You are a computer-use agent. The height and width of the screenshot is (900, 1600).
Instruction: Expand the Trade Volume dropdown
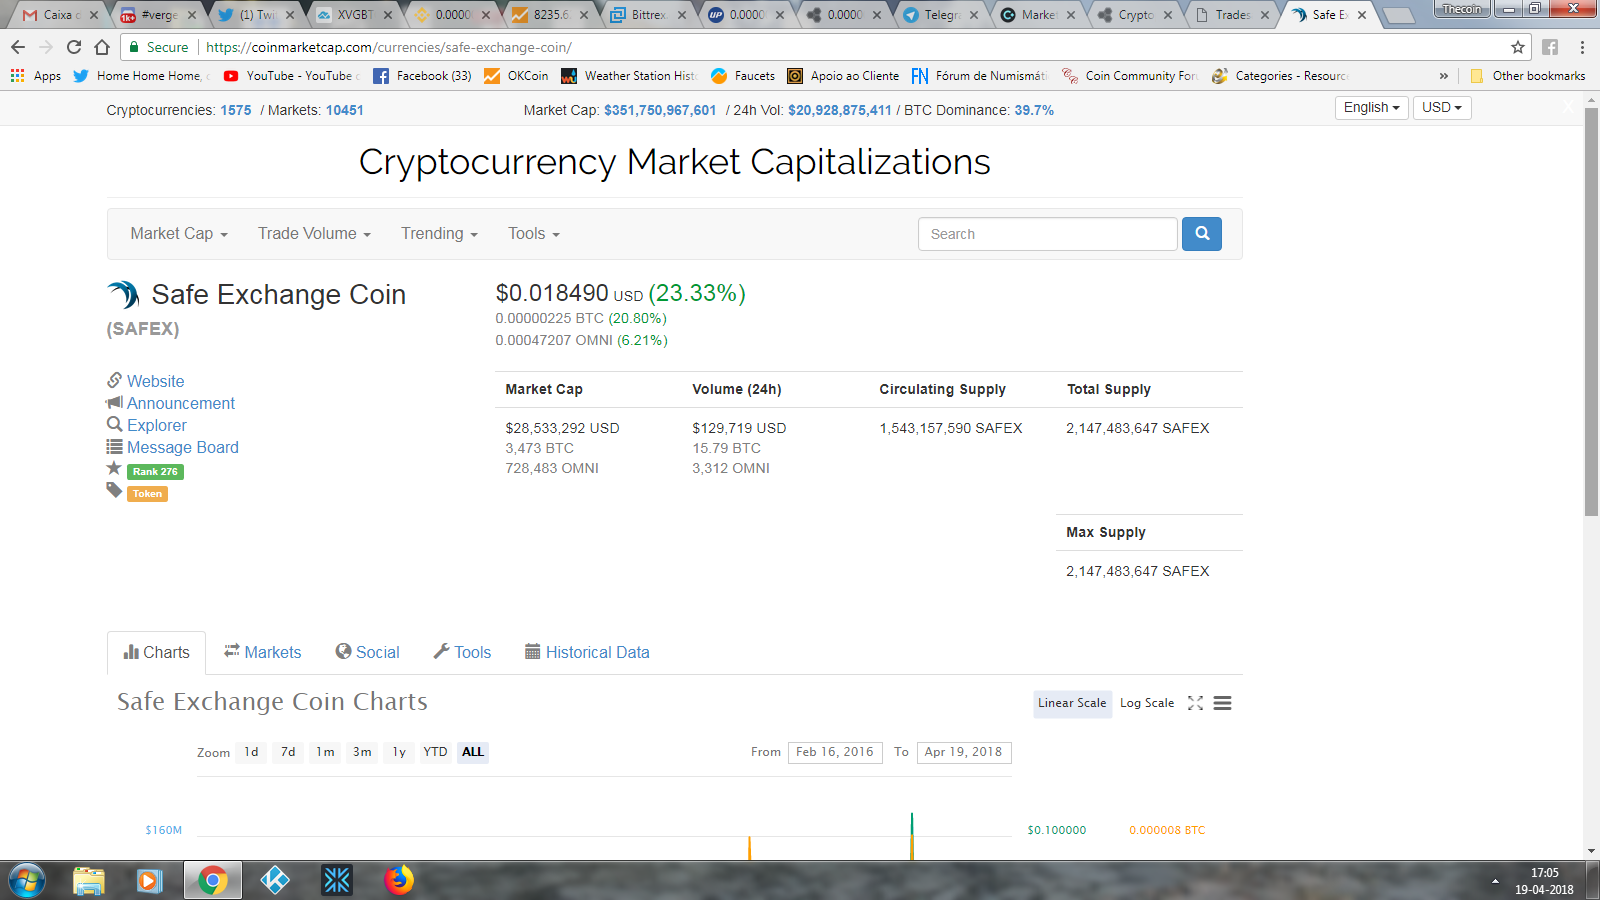point(314,234)
